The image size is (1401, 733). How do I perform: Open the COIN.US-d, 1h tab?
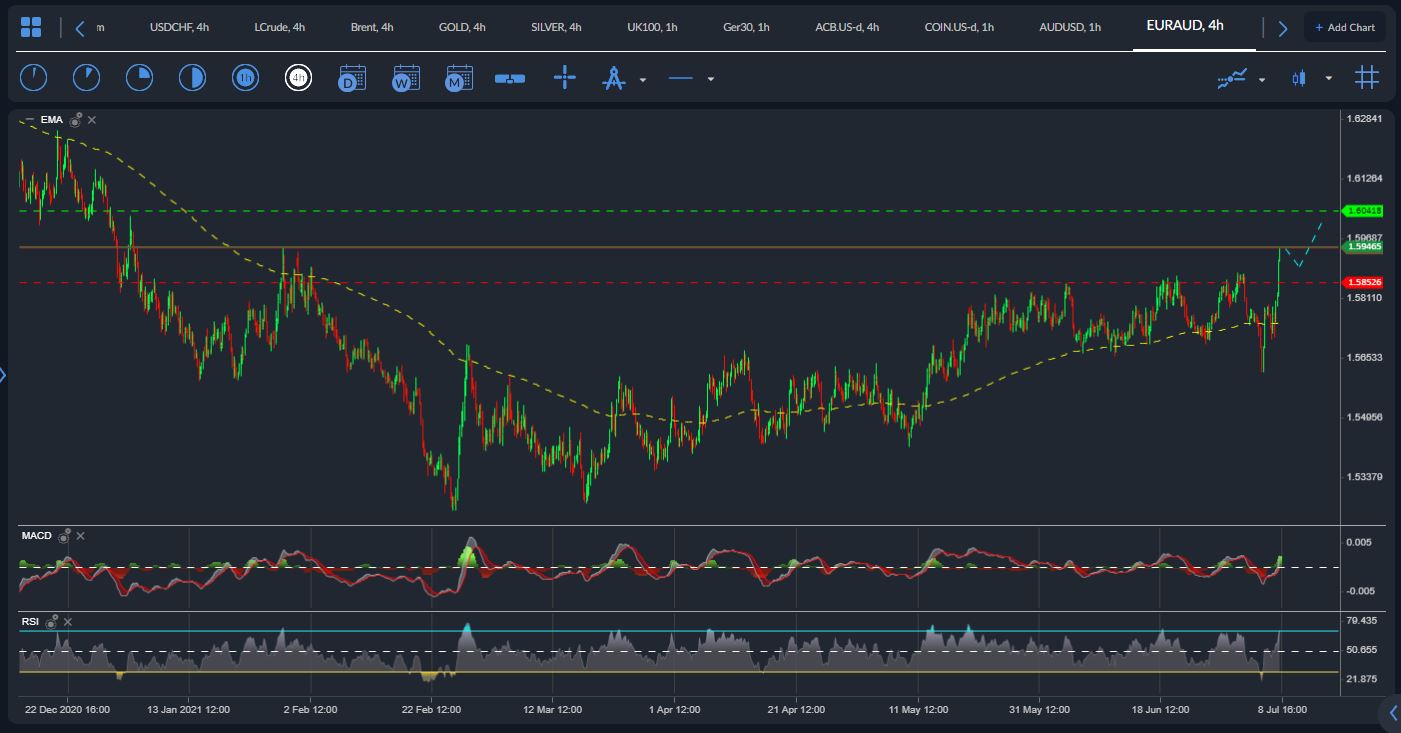click(959, 27)
